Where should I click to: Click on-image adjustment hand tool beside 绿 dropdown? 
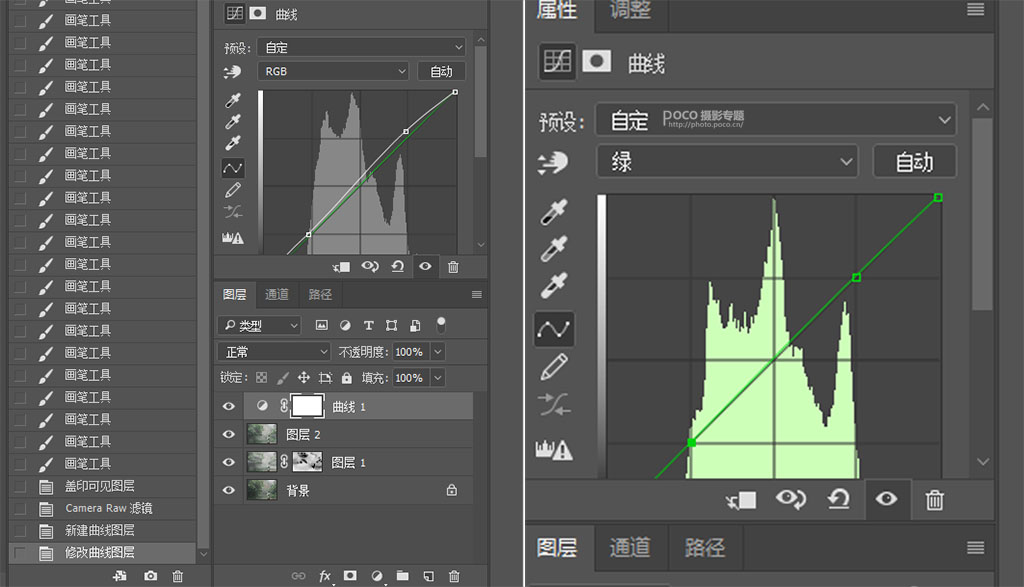pyautogui.click(x=553, y=163)
